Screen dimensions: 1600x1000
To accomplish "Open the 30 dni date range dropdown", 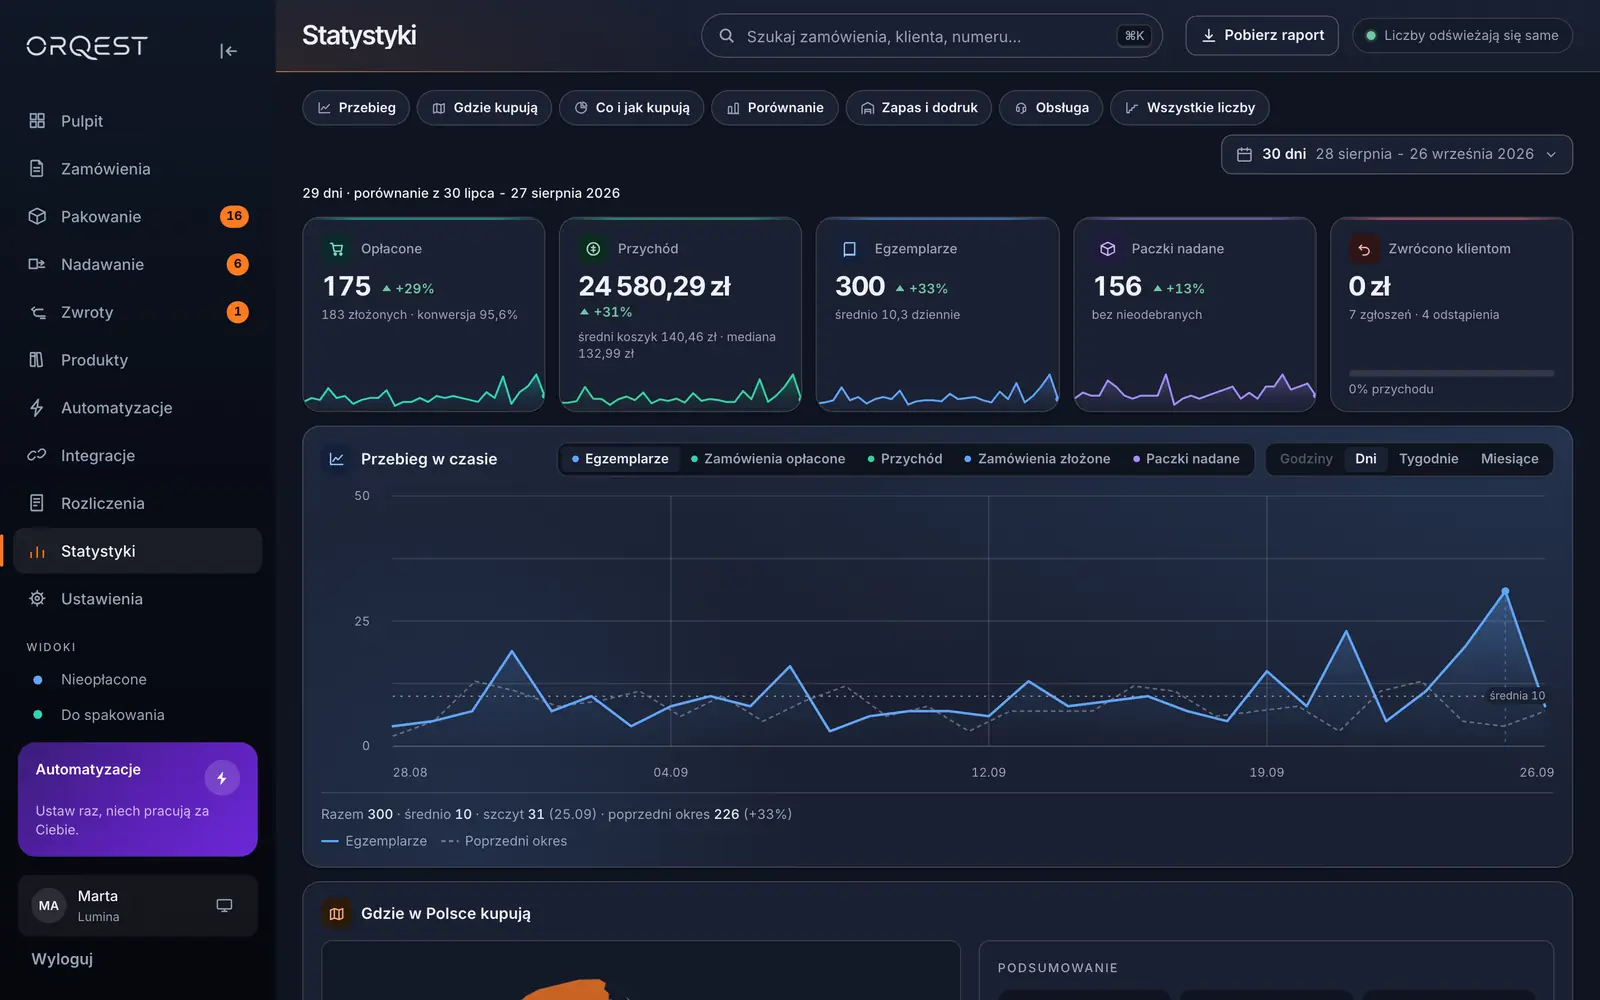I will tap(1397, 154).
